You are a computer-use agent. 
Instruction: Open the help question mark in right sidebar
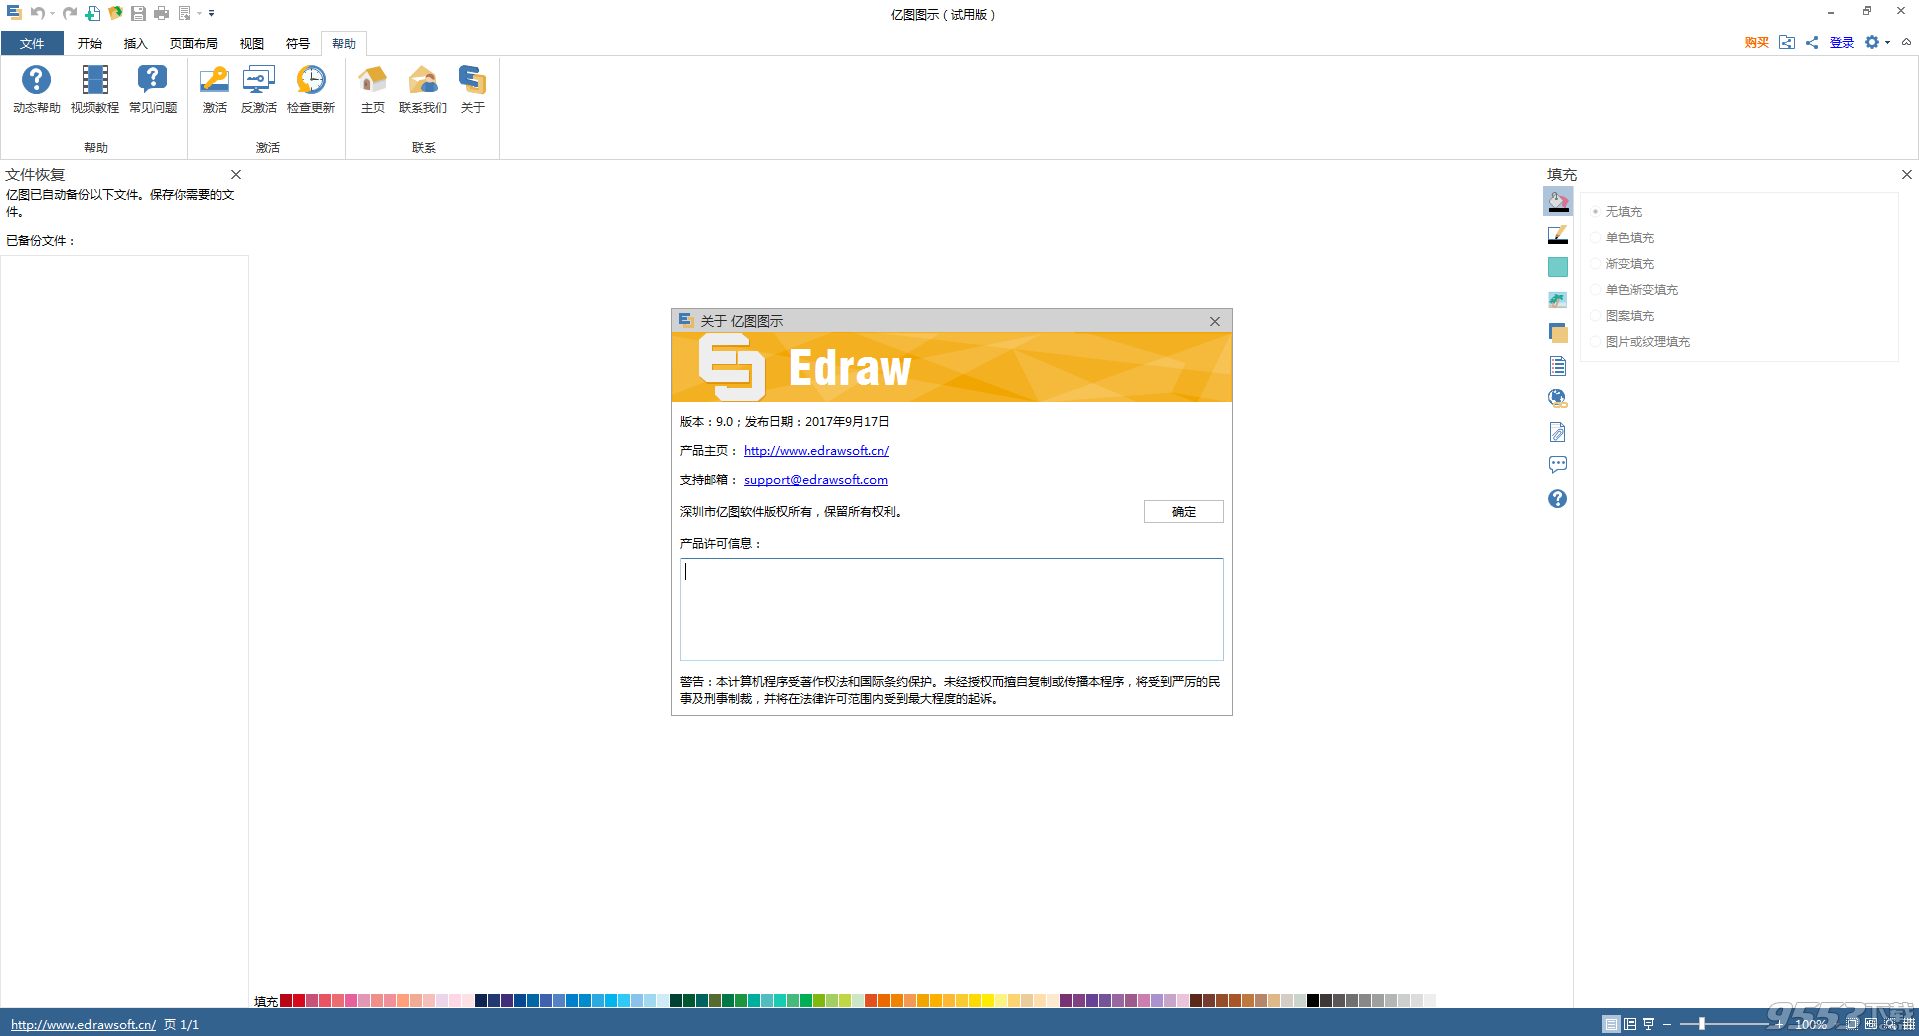tap(1558, 498)
